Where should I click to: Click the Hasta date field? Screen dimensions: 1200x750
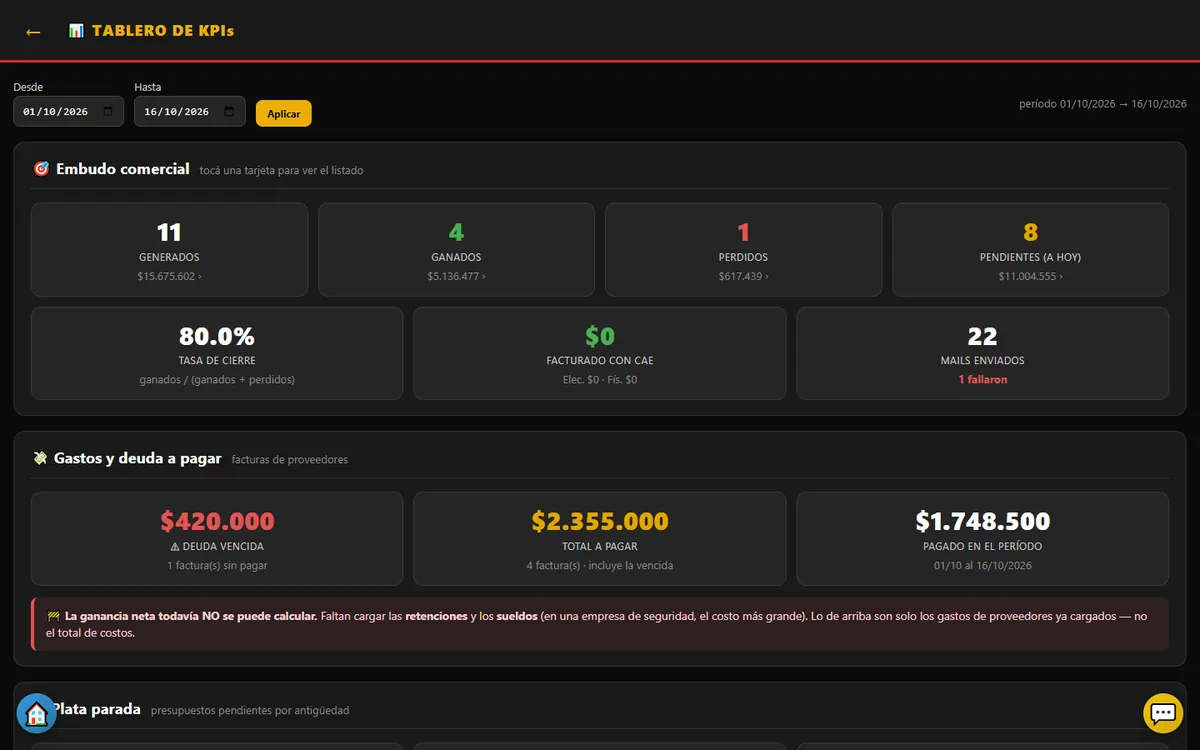[190, 111]
